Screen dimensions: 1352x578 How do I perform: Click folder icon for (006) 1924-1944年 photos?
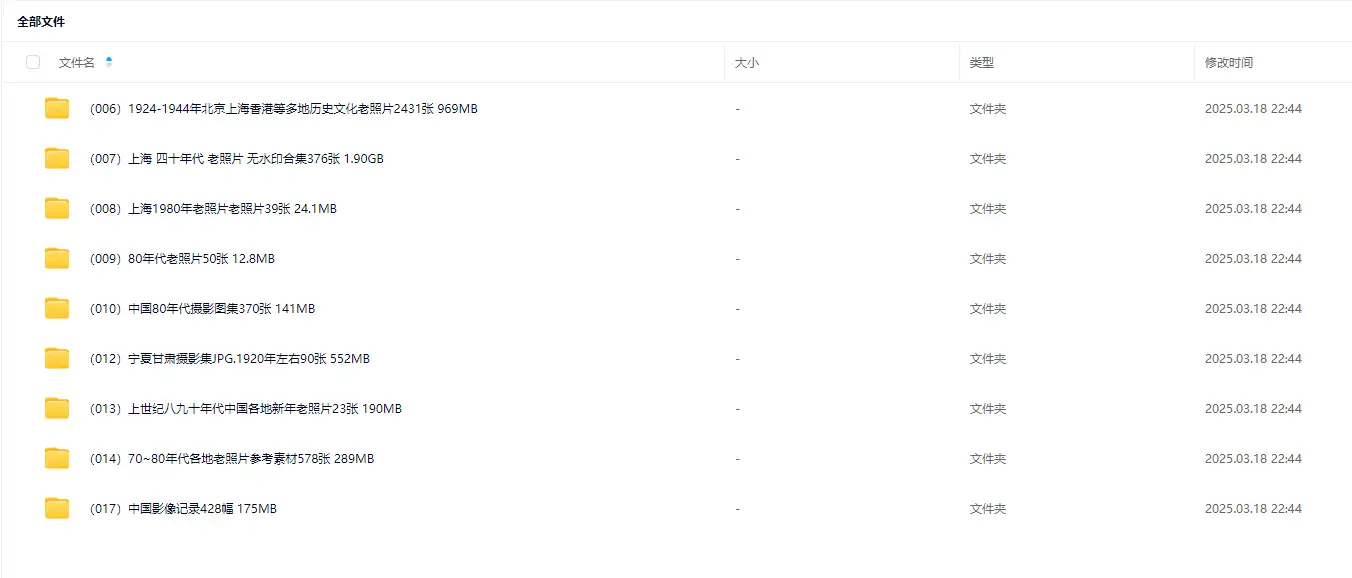tap(57, 109)
